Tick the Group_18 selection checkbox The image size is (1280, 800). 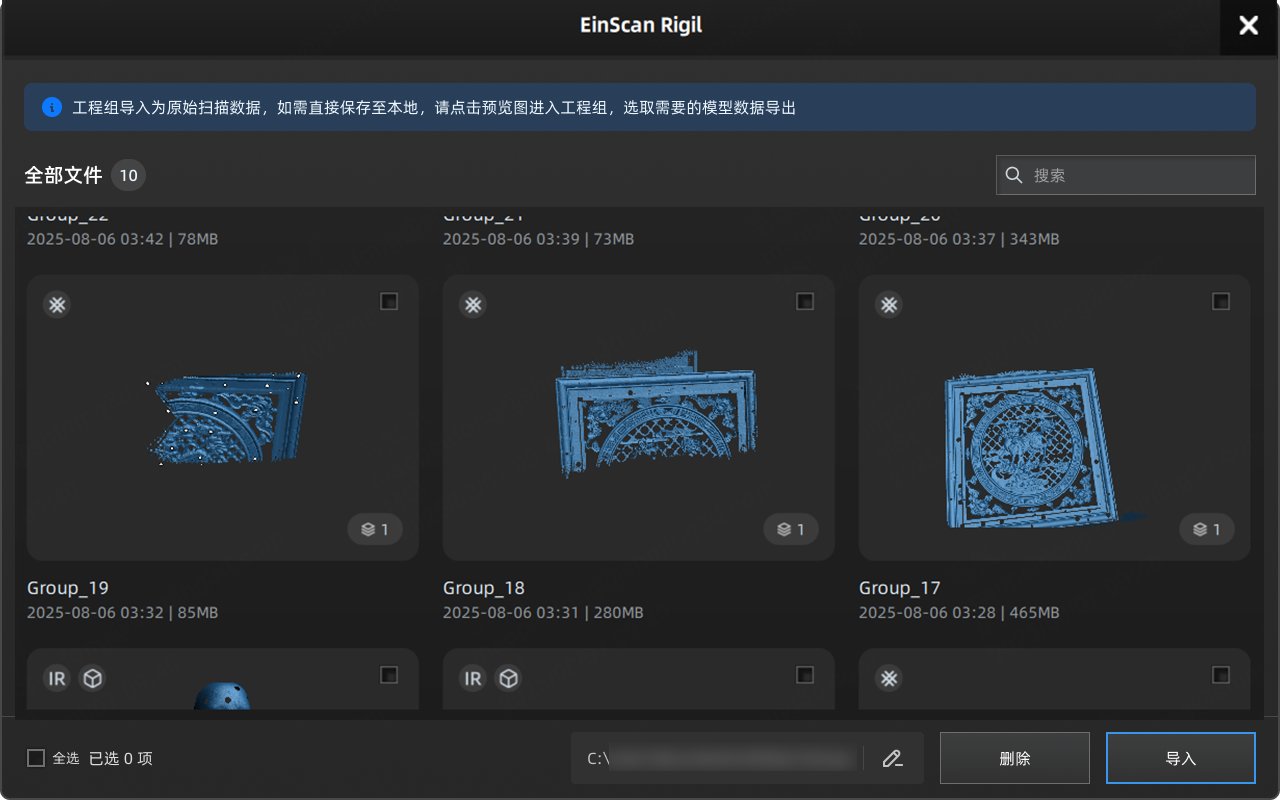pos(805,302)
